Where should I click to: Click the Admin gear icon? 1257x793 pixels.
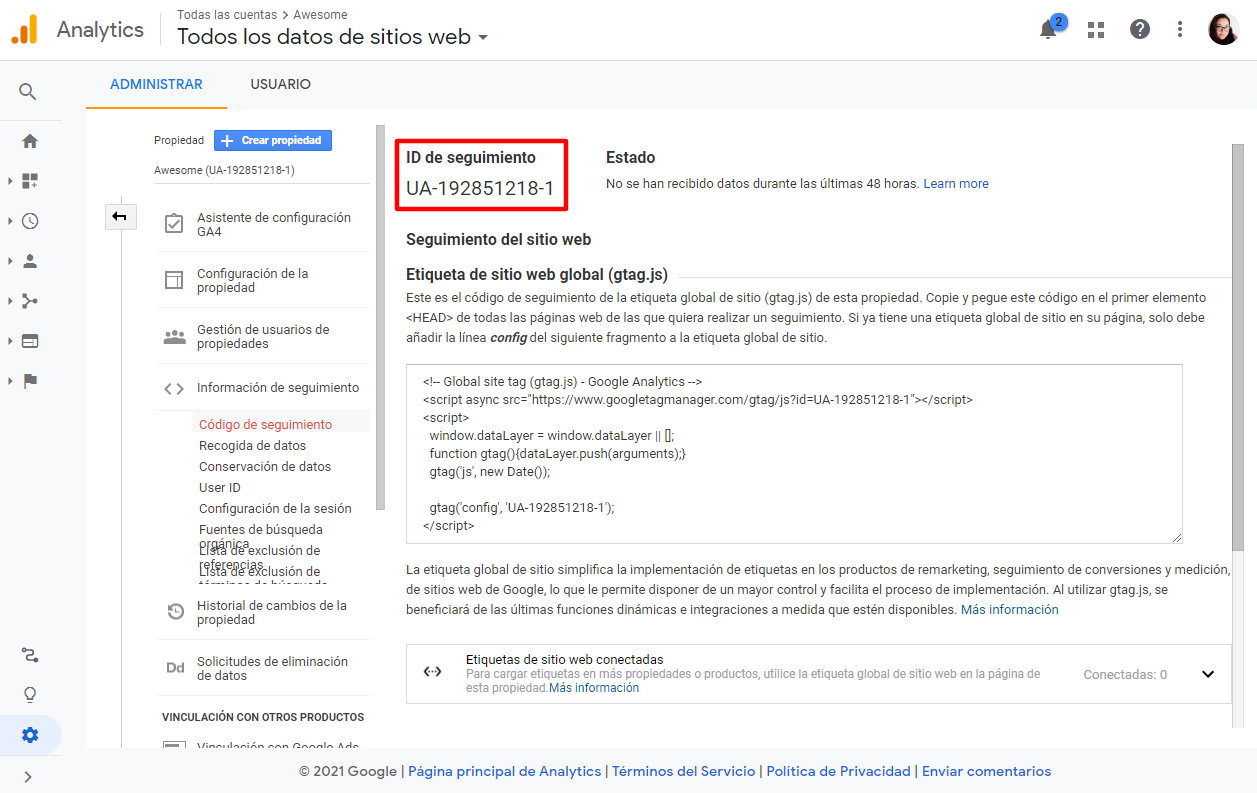30,735
